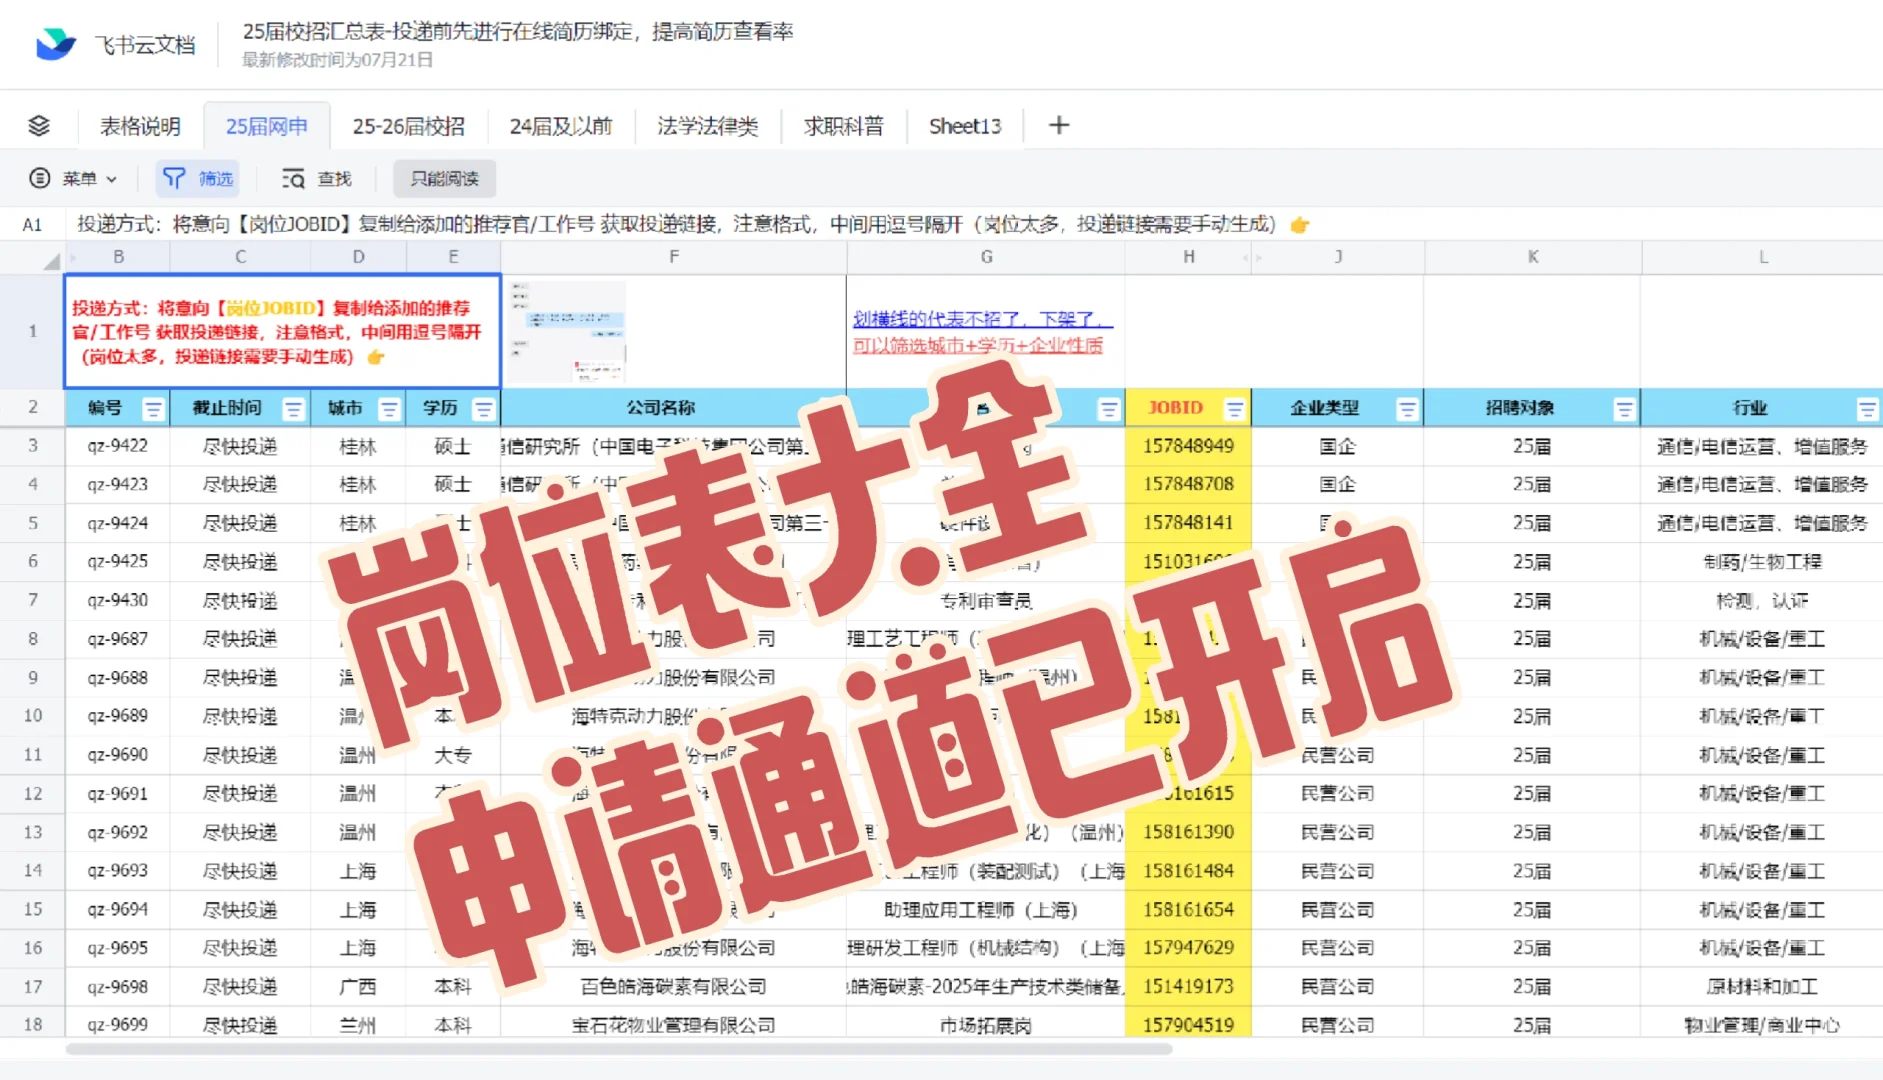1883x1080 pixels.
Task: Select cell 专利审查员
Action: point(985,600)
